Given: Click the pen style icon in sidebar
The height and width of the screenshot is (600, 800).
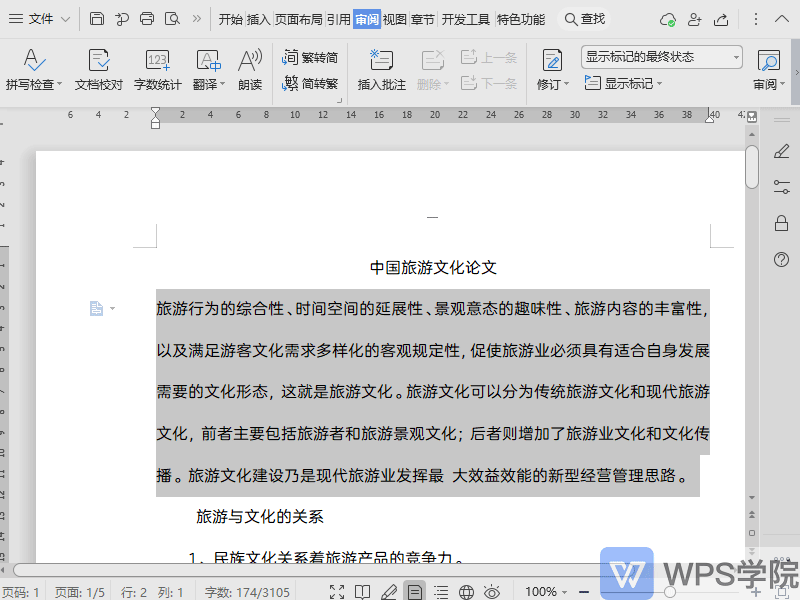Looking at the screenshot, I should pos(781,152).
